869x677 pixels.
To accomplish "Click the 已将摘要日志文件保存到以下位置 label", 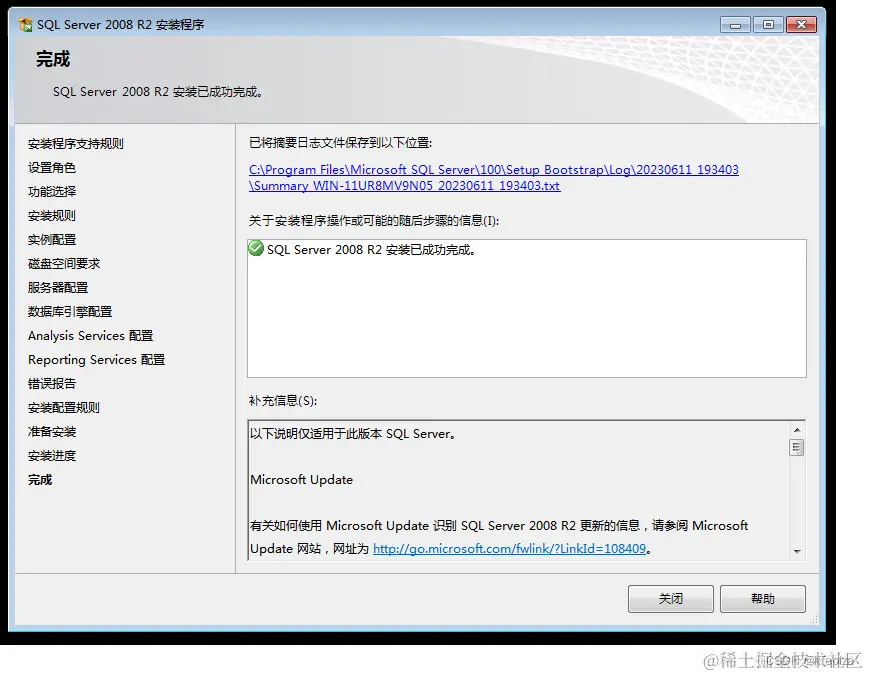I will (340, 143).
